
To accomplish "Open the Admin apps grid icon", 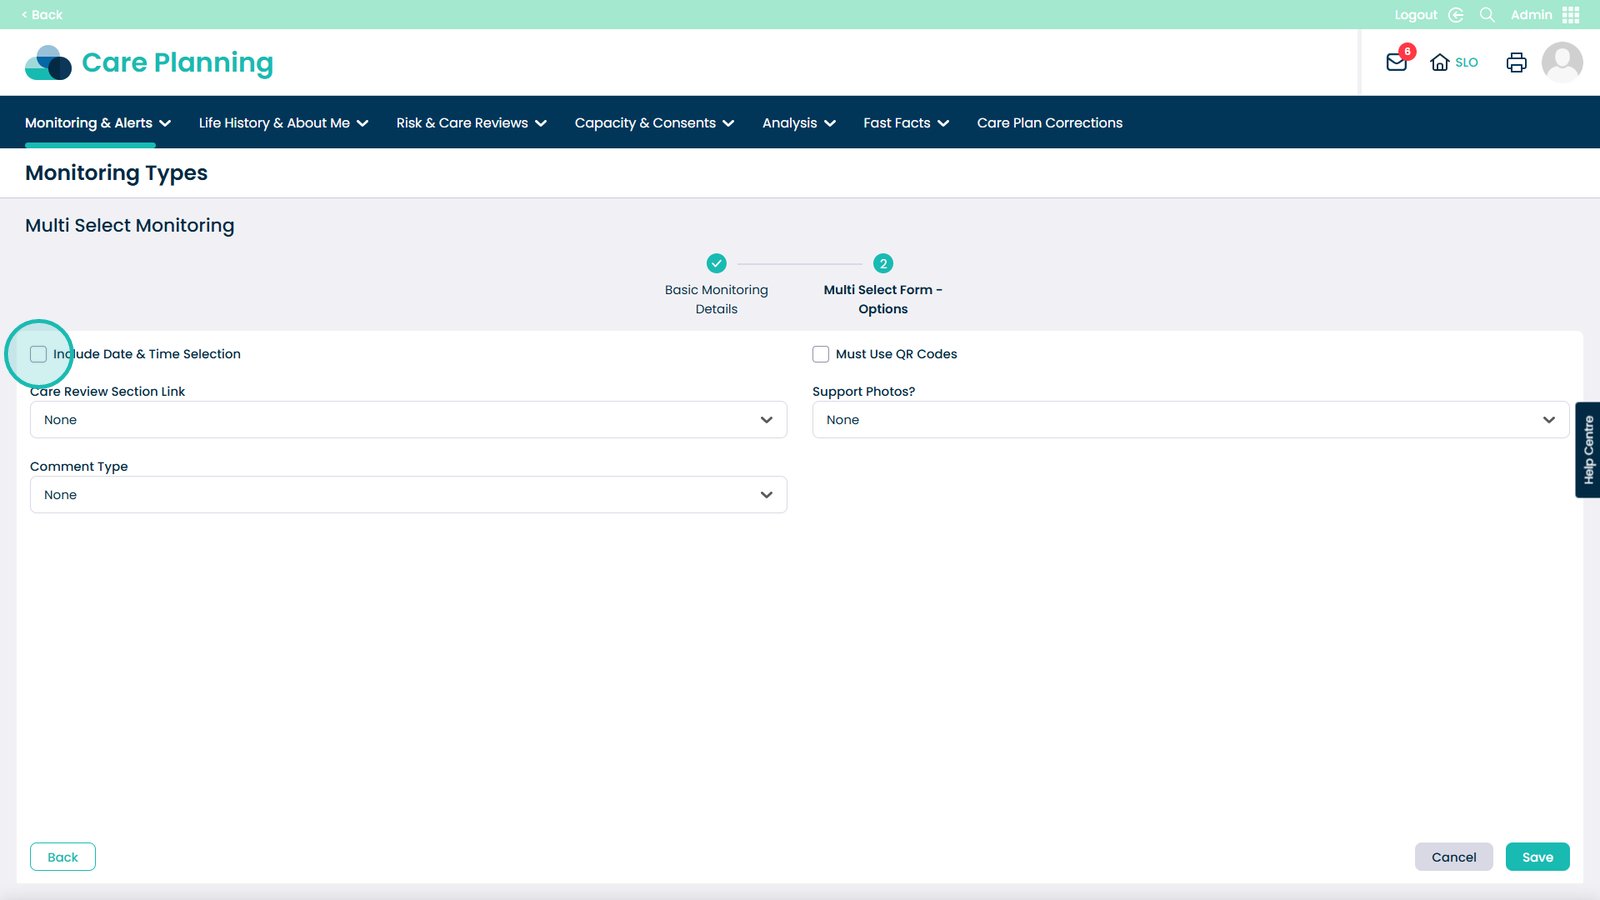I will (1571, 15).
